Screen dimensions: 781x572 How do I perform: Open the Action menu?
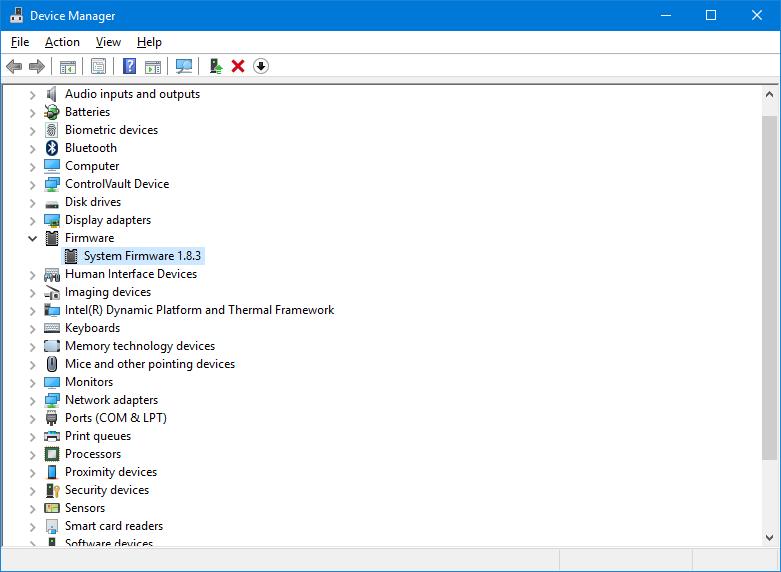(62, 42)
